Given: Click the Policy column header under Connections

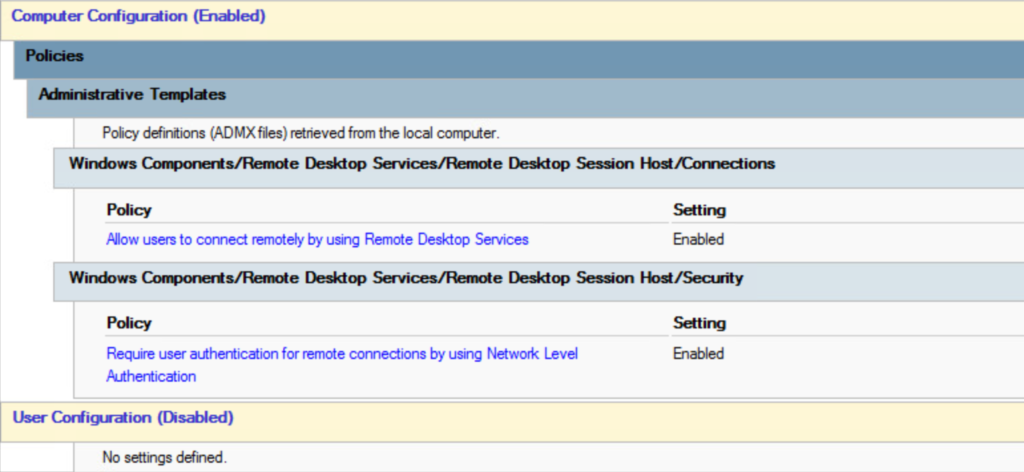Looking at the screenshot, I should click(x=129, y=211).
